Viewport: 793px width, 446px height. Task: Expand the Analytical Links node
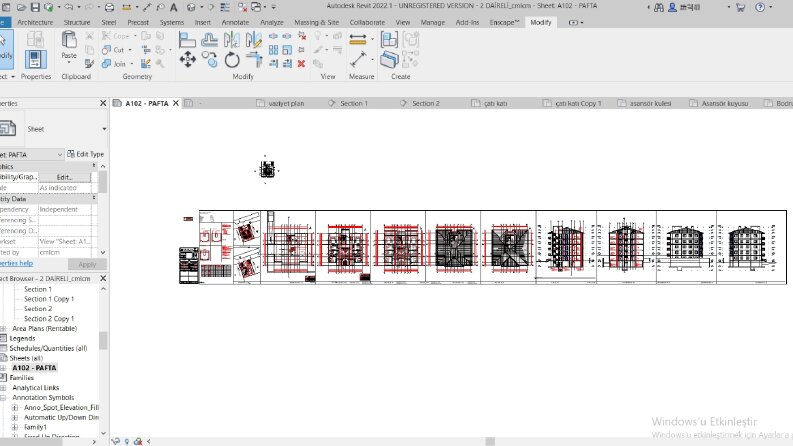[4, 388]
